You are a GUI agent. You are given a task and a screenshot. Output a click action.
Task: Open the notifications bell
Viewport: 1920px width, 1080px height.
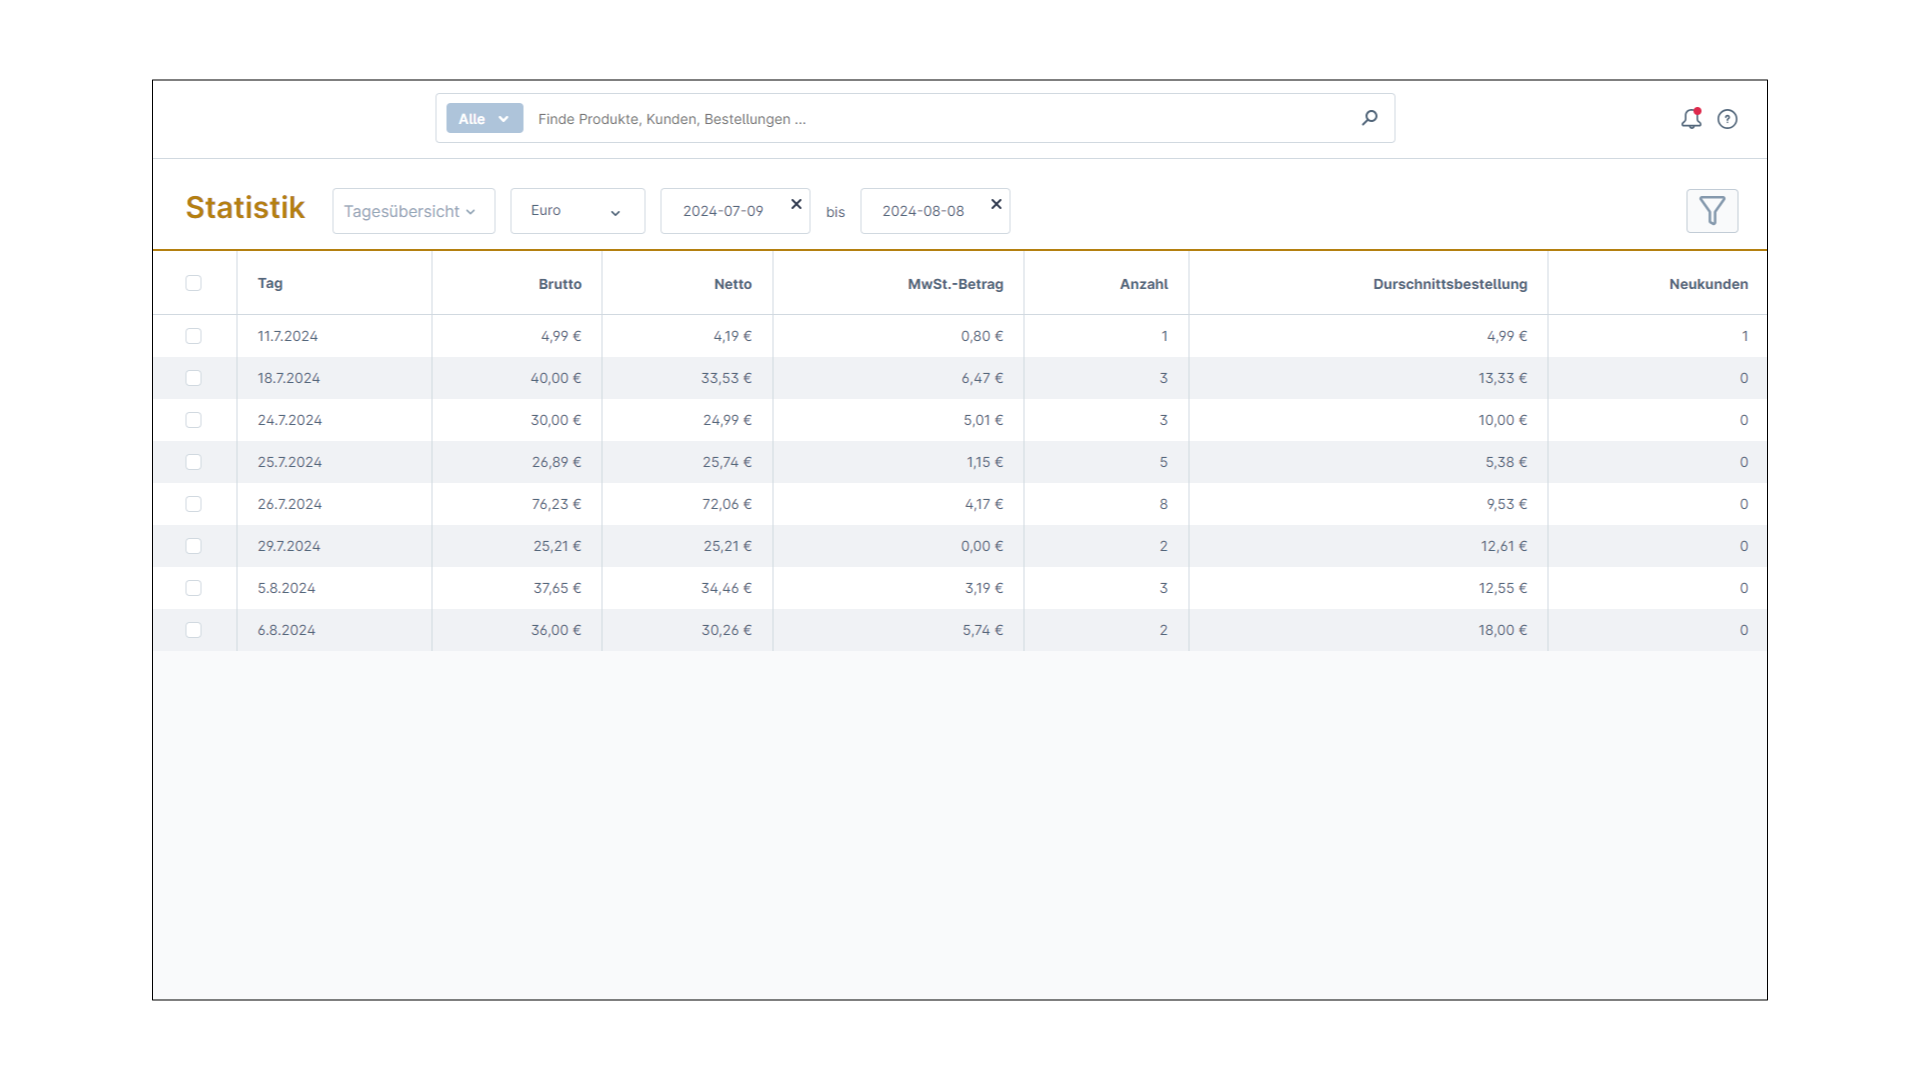point(1691,119)
